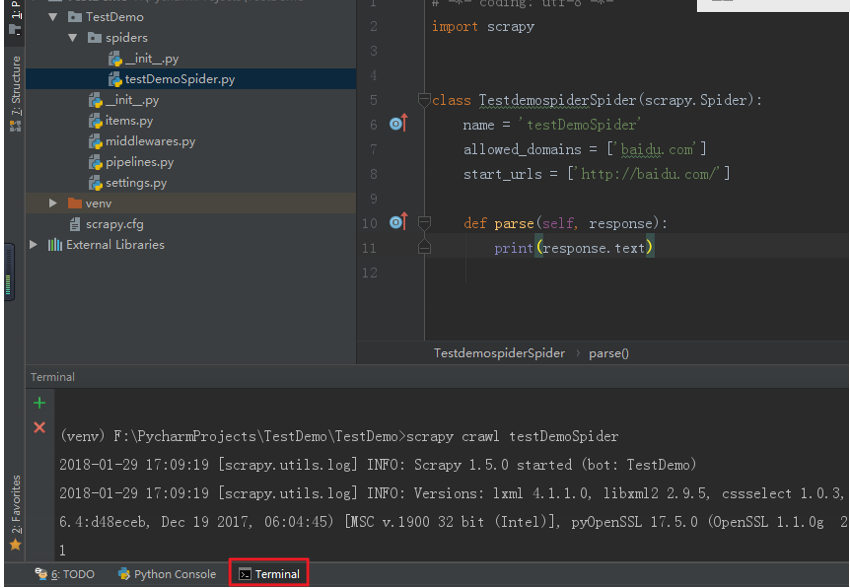Open the Terminal tool window tab
The height and width of the screenshot is (588, 850).
coord(268,574)
